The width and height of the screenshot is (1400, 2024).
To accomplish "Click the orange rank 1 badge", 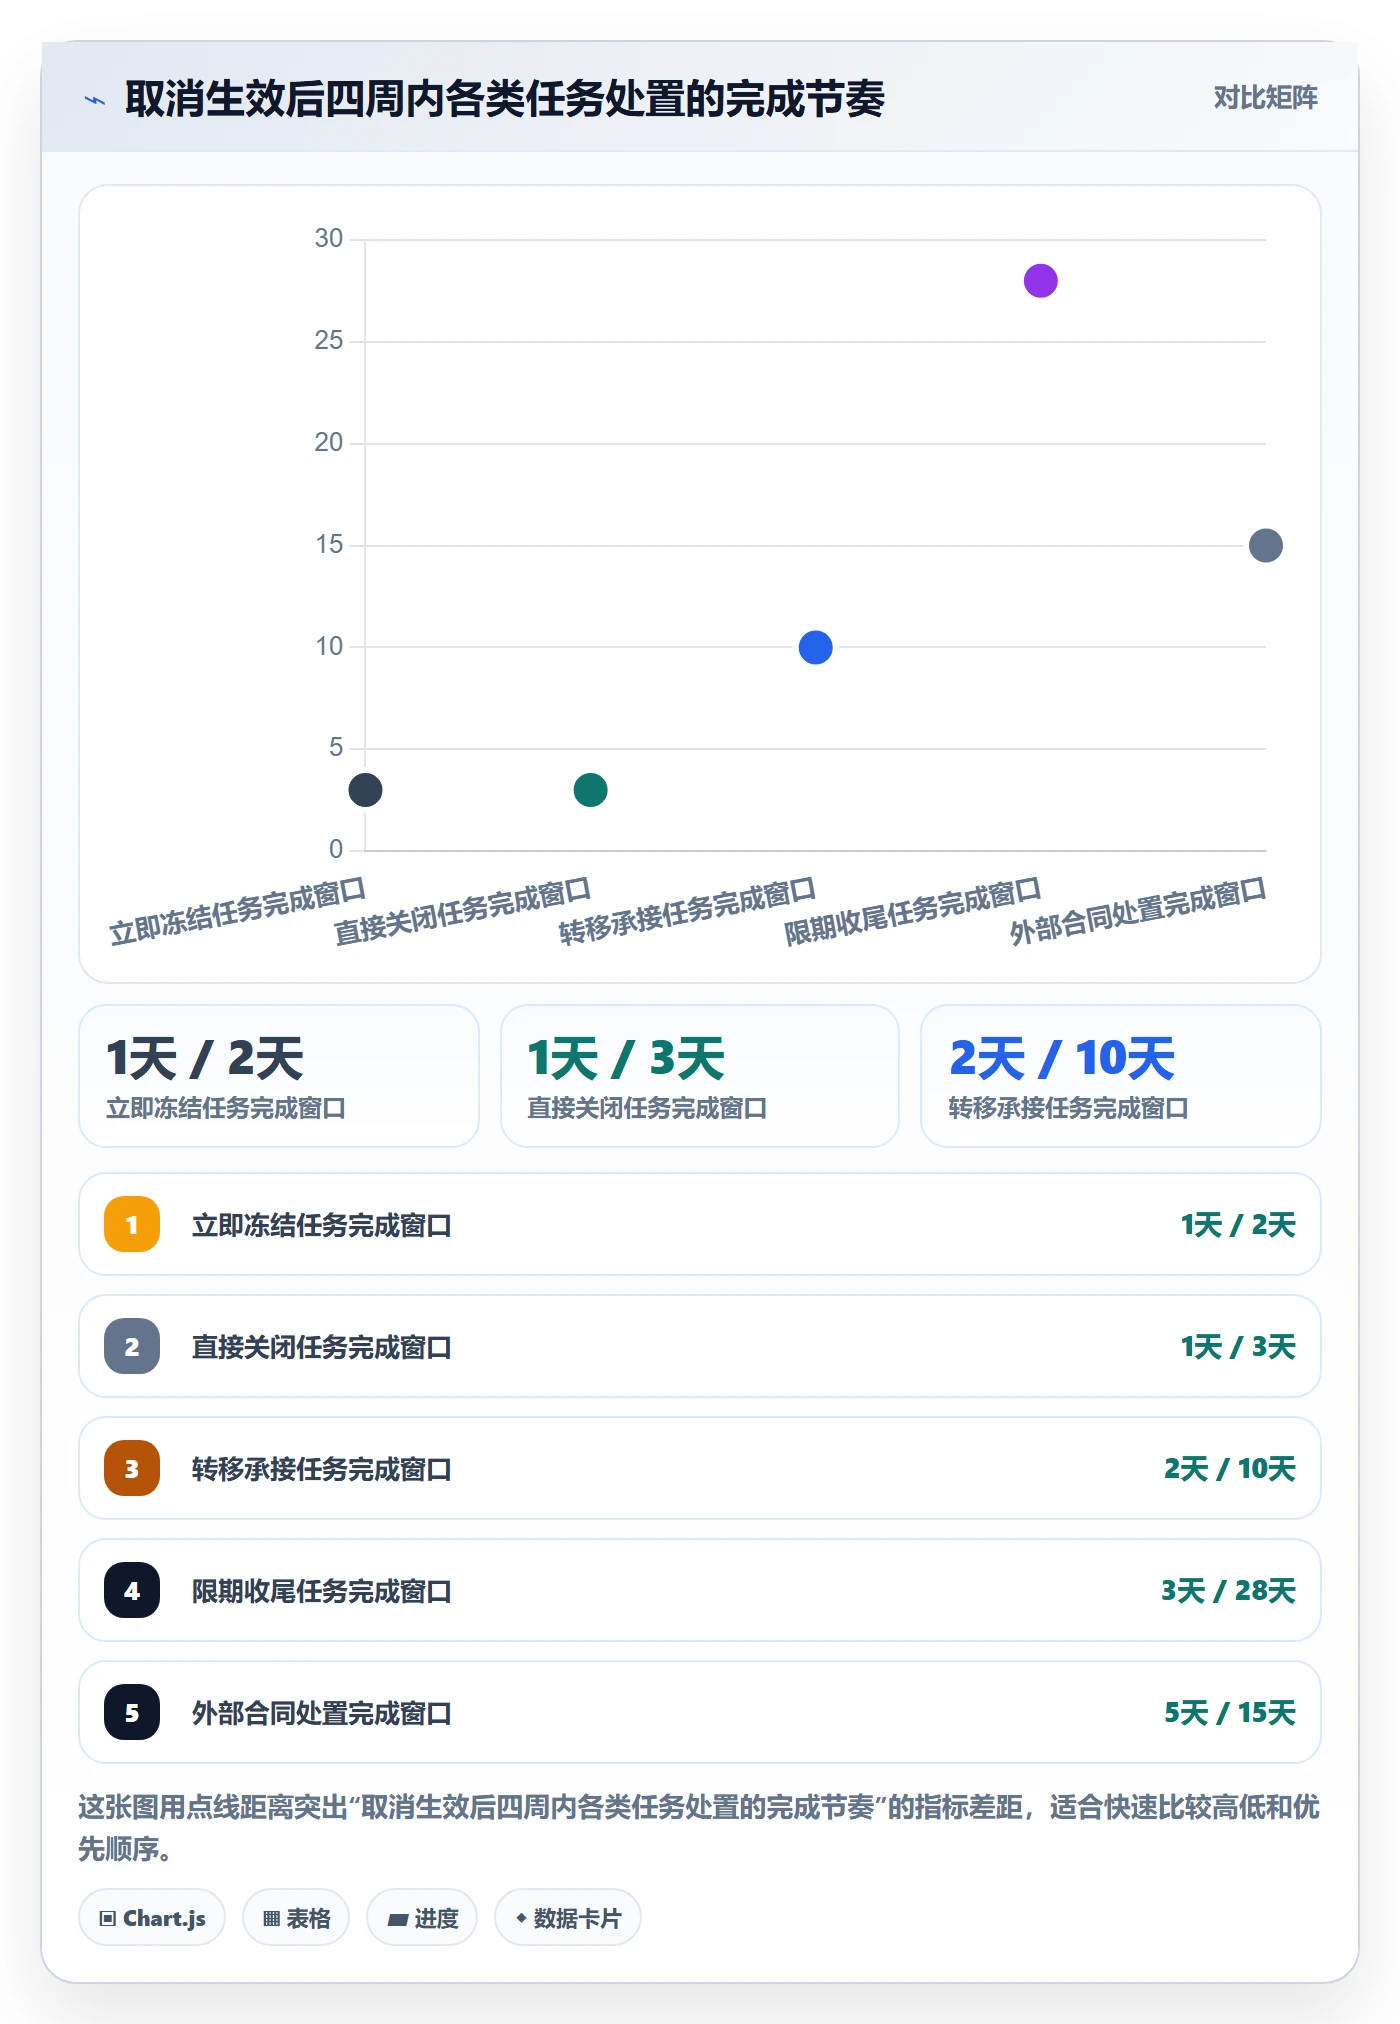I will [x=132, y=1224].
